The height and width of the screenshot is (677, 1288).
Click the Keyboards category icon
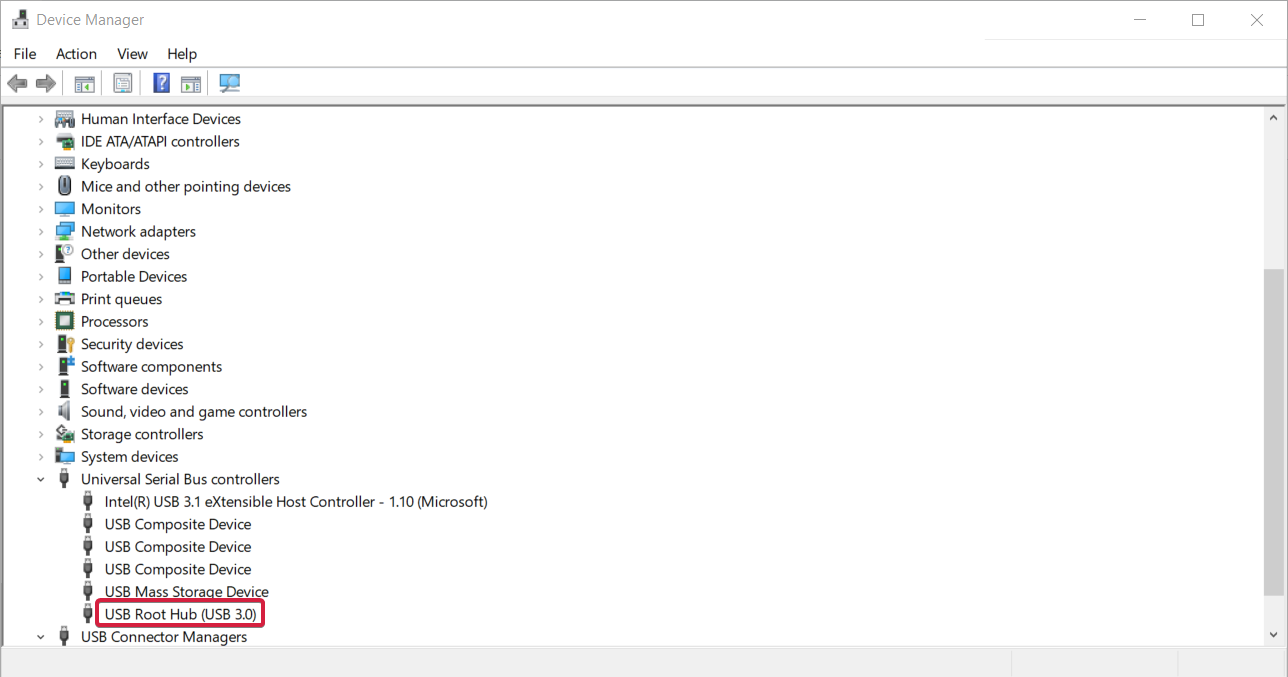click(65, 164)
